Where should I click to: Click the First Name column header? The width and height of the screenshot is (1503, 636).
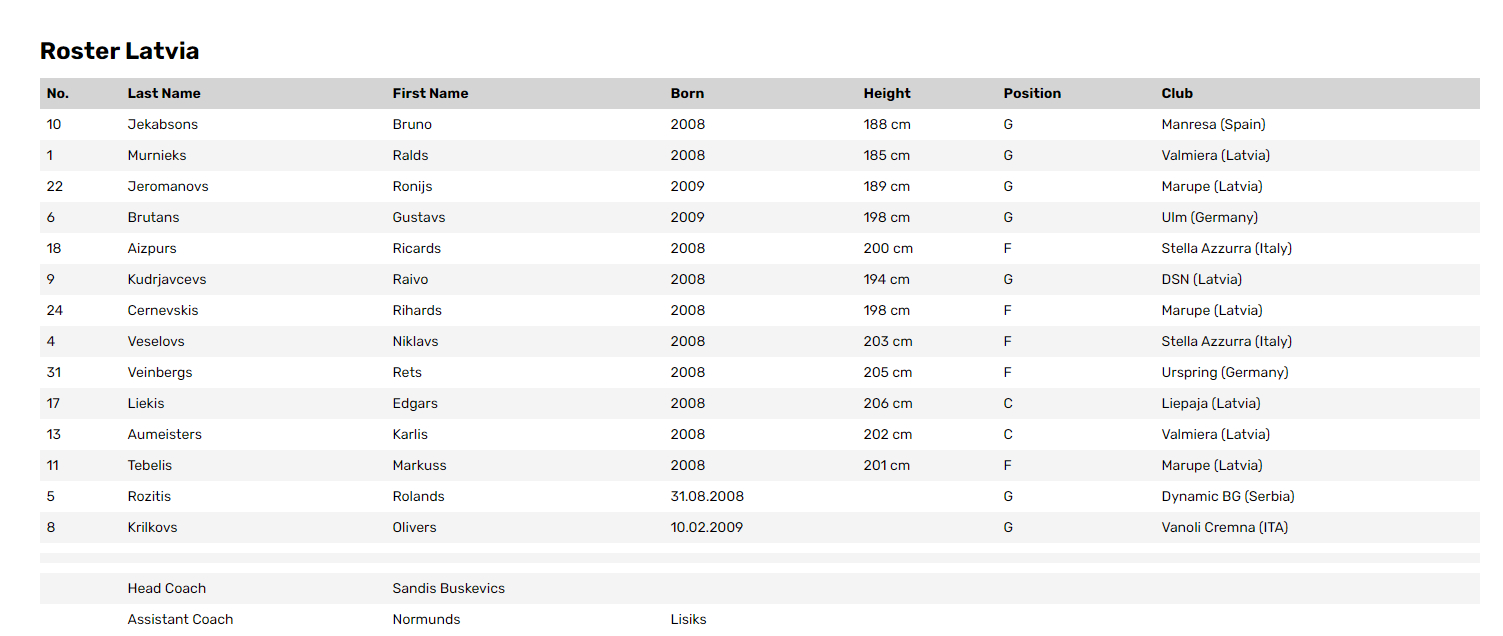[430, 93]
